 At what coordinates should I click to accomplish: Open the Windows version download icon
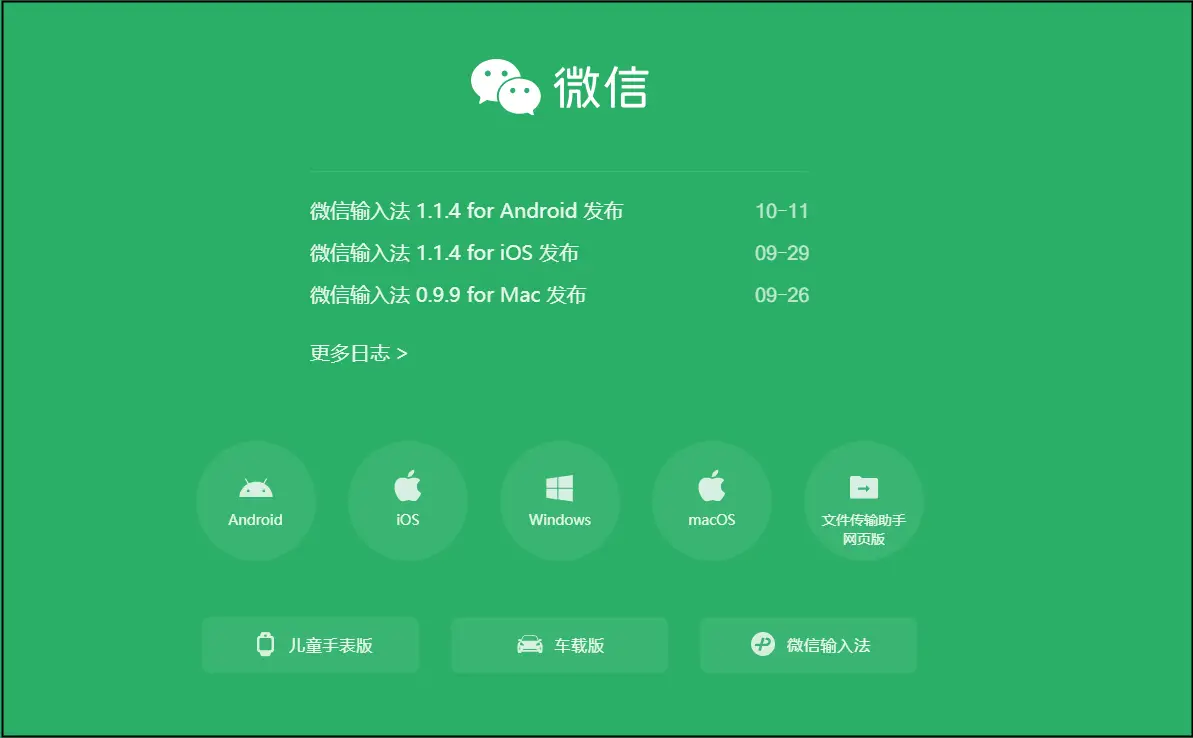(x=560, y=487)
